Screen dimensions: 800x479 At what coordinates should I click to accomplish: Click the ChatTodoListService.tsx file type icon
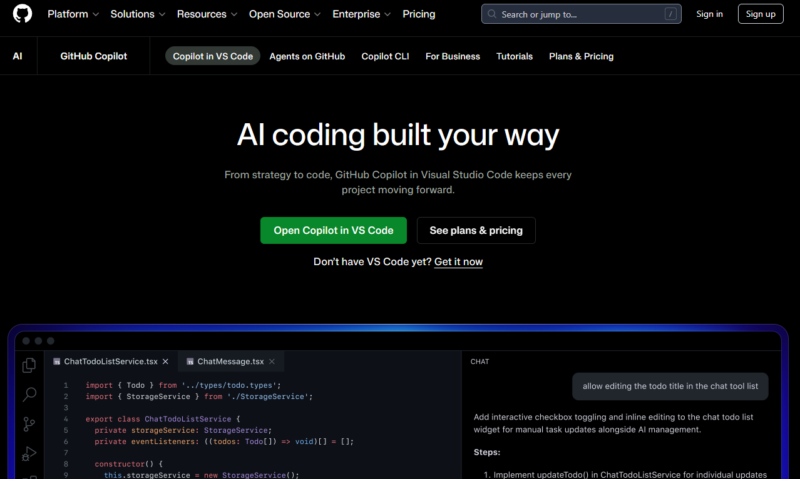[x=57, y=362]
